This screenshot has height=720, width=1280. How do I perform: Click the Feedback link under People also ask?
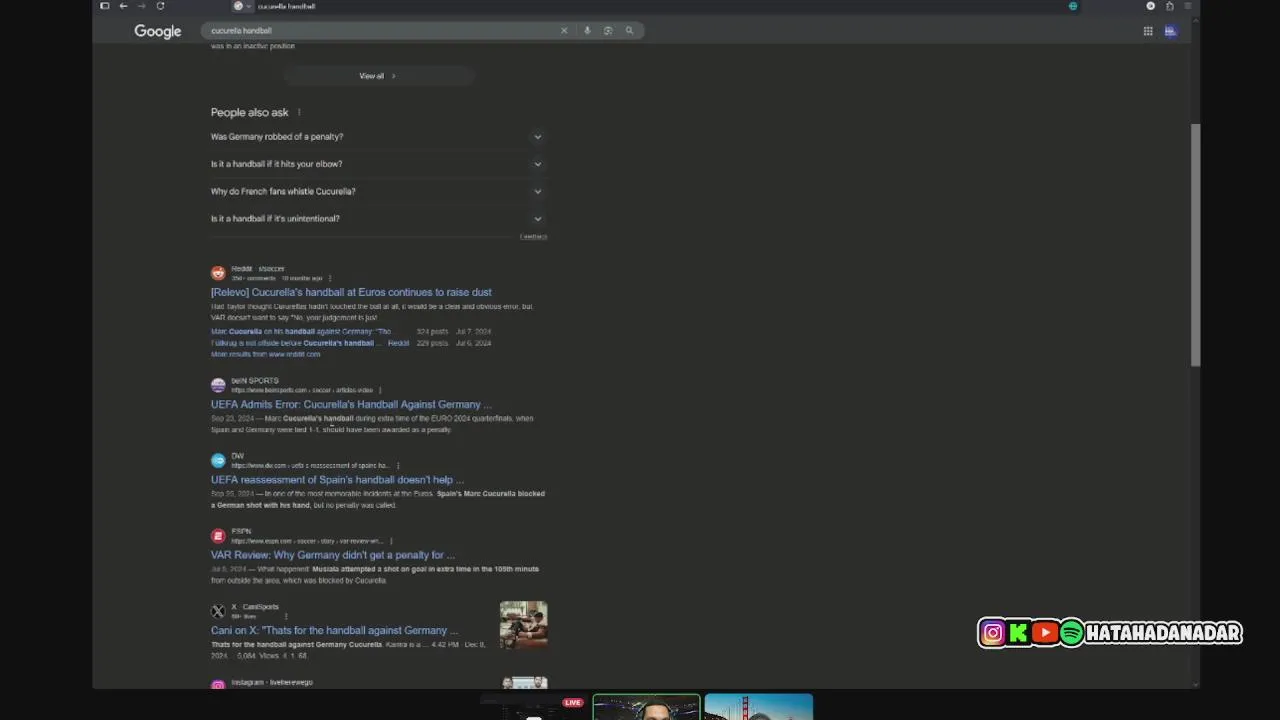tap(533, 237)
